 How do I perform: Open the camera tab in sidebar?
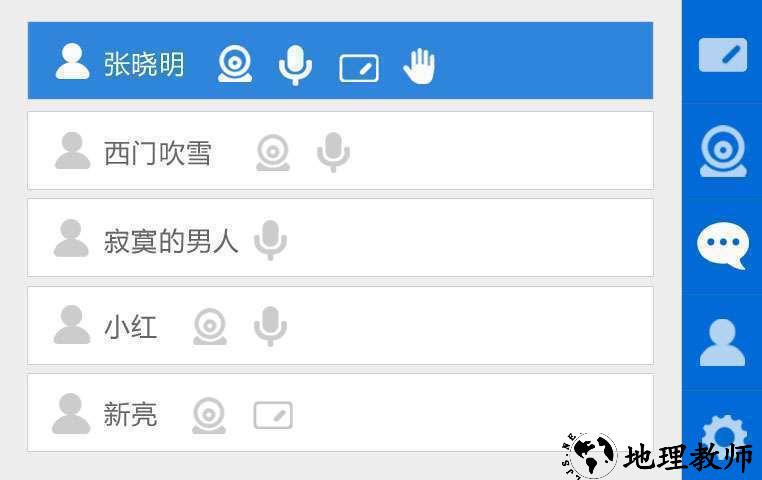(723, 151)
